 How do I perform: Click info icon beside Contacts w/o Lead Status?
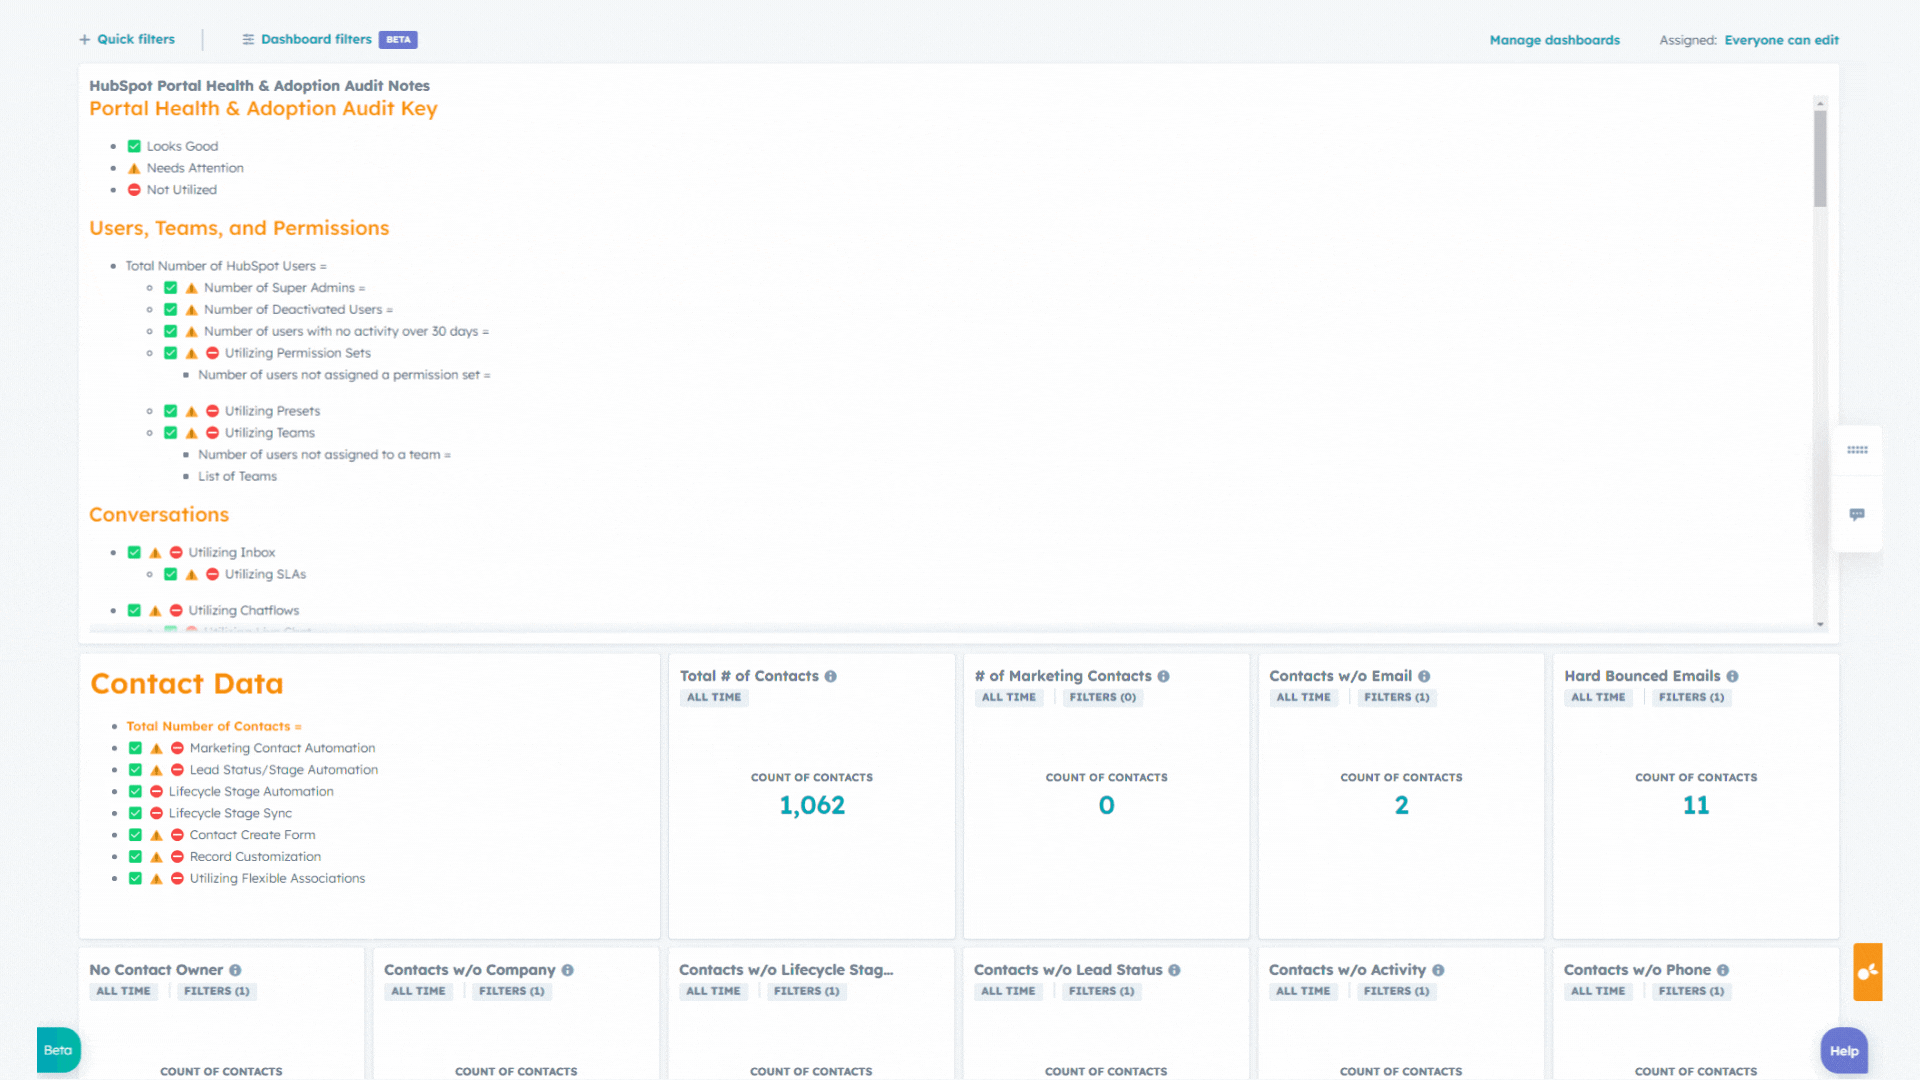coord(1174,971)
